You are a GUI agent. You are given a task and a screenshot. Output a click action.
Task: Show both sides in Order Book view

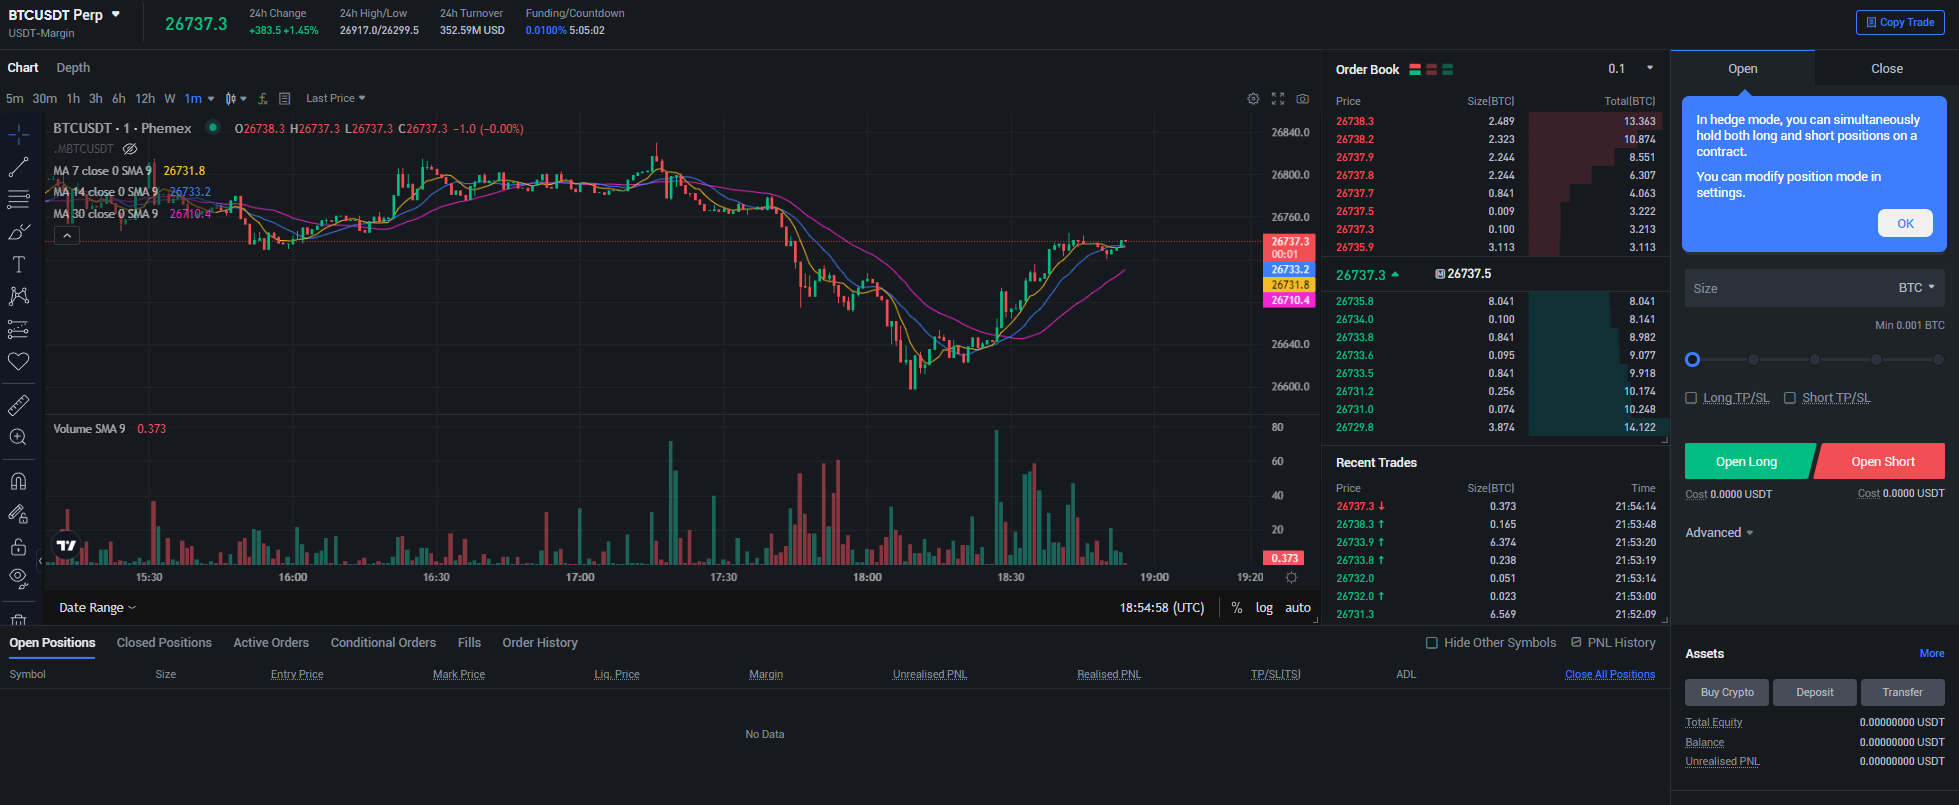(x=1415, y=69)
